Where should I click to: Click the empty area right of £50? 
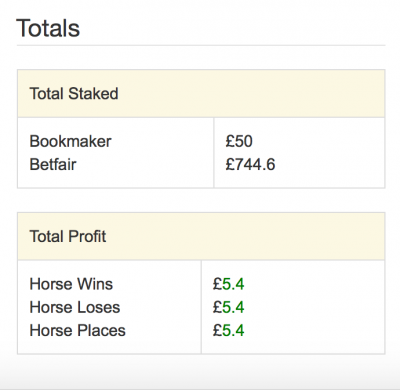(318, 141)
